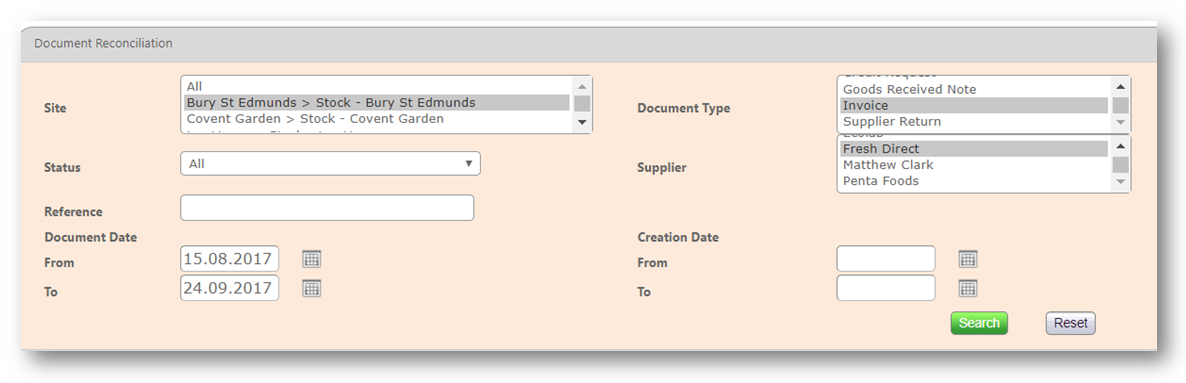
Task: Click the Site list scrollbar thumb
Action: (x=582, y=104)
